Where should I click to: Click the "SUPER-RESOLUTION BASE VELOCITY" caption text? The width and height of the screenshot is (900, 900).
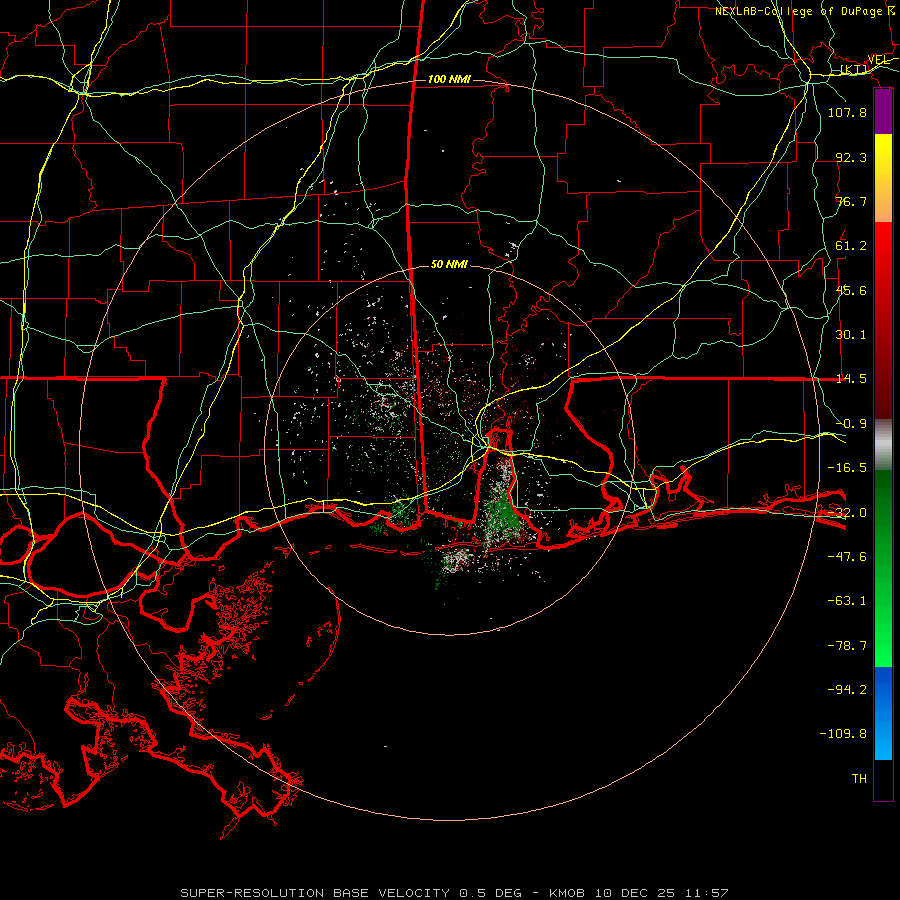[315, 893]
